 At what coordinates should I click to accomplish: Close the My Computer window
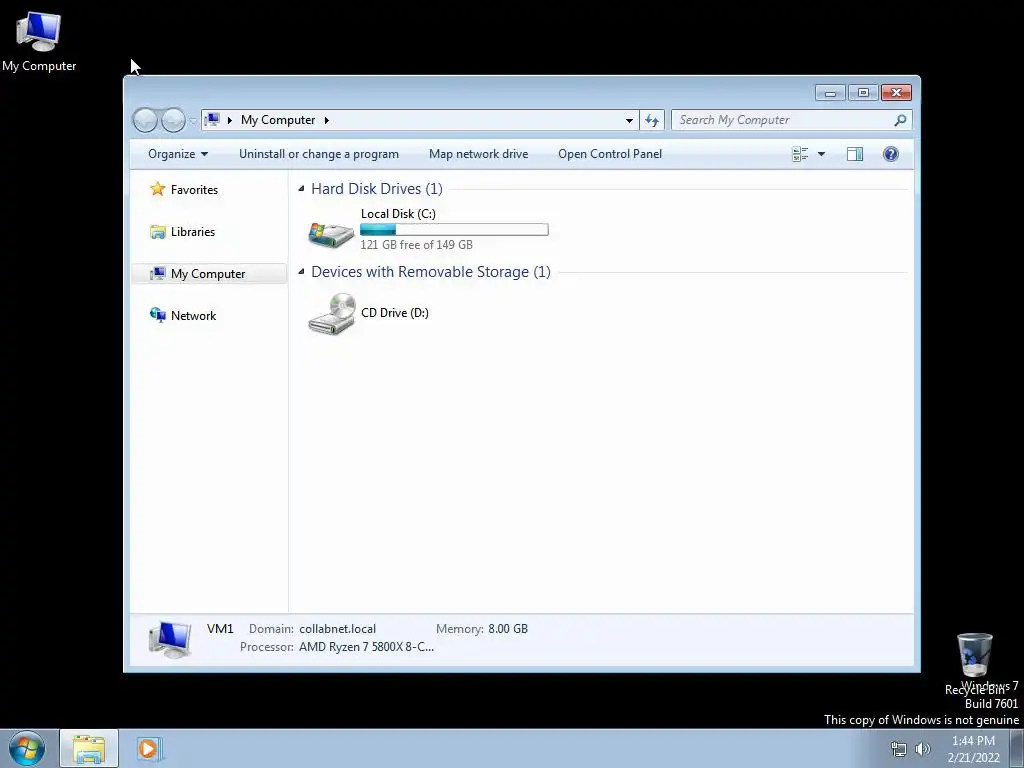point(896,93)
